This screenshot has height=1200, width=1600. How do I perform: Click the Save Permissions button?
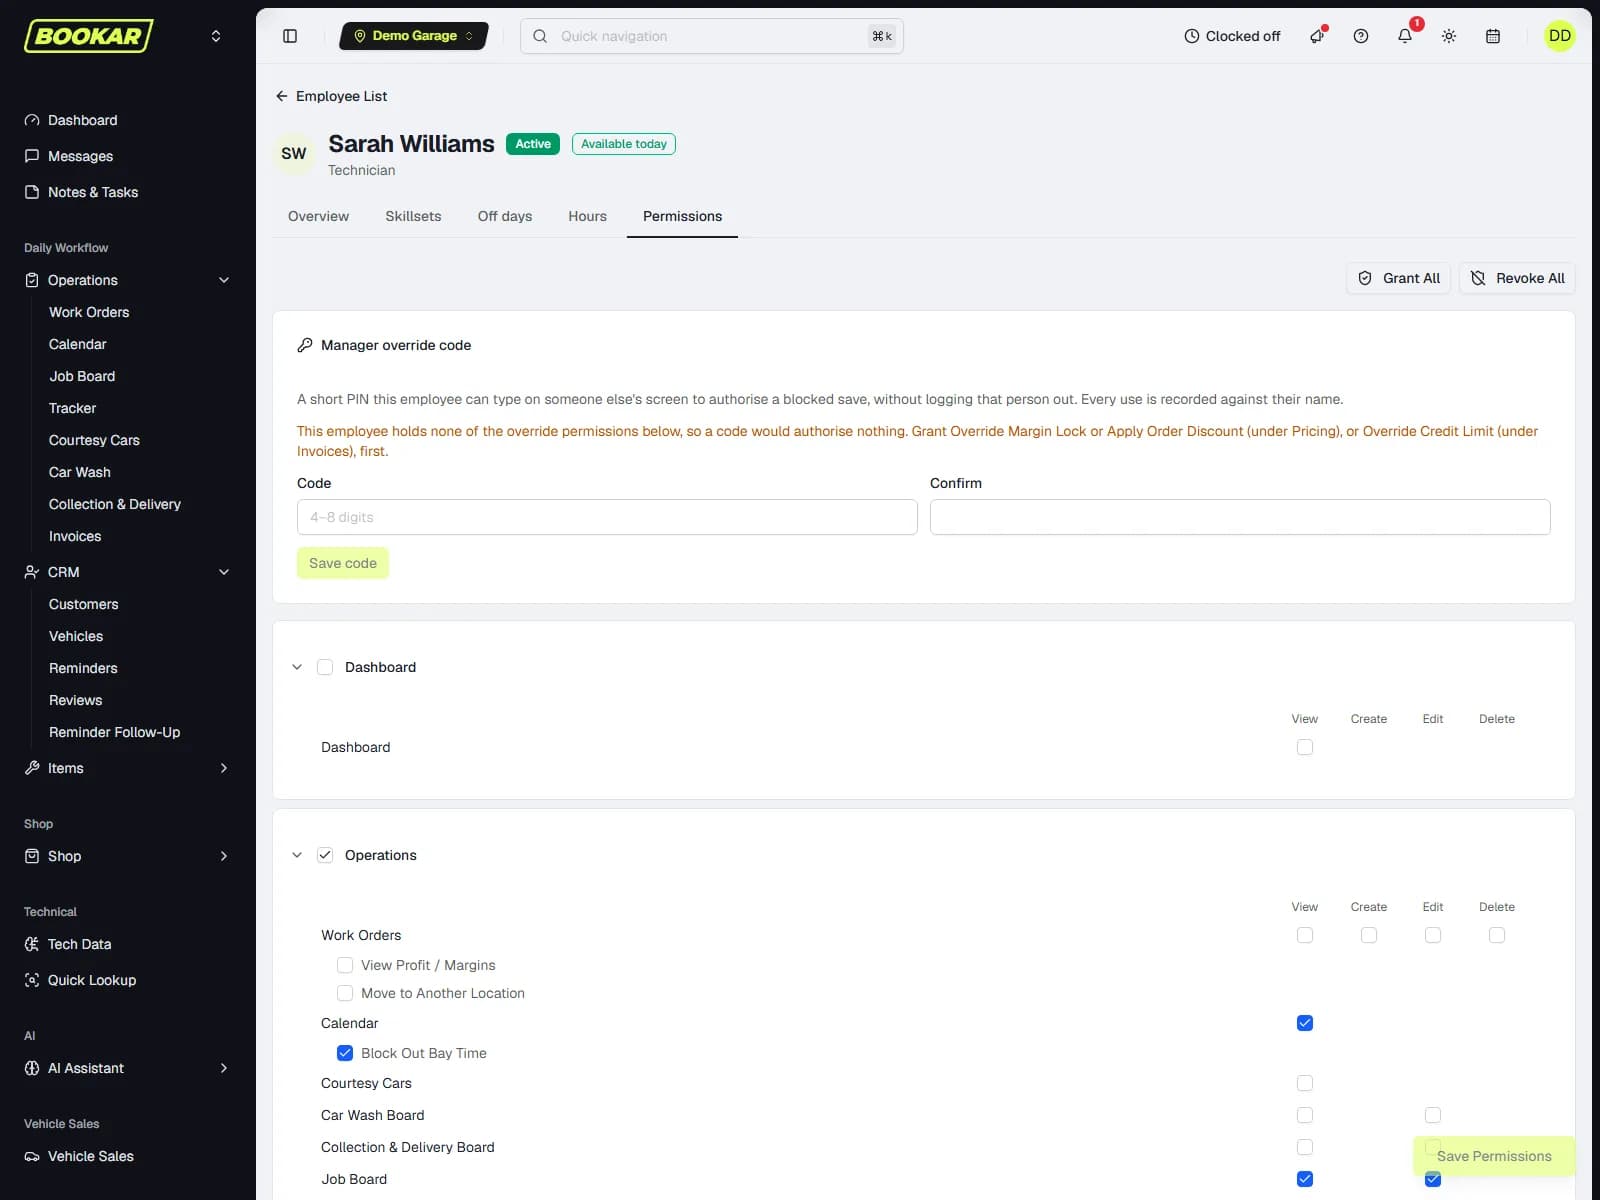(x=1494, y=1156)
